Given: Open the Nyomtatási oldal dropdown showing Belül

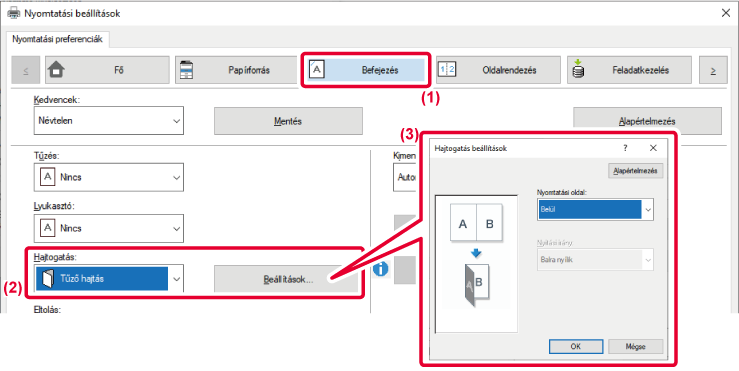Looking at the screenshot, I should (x=595, y=209).
